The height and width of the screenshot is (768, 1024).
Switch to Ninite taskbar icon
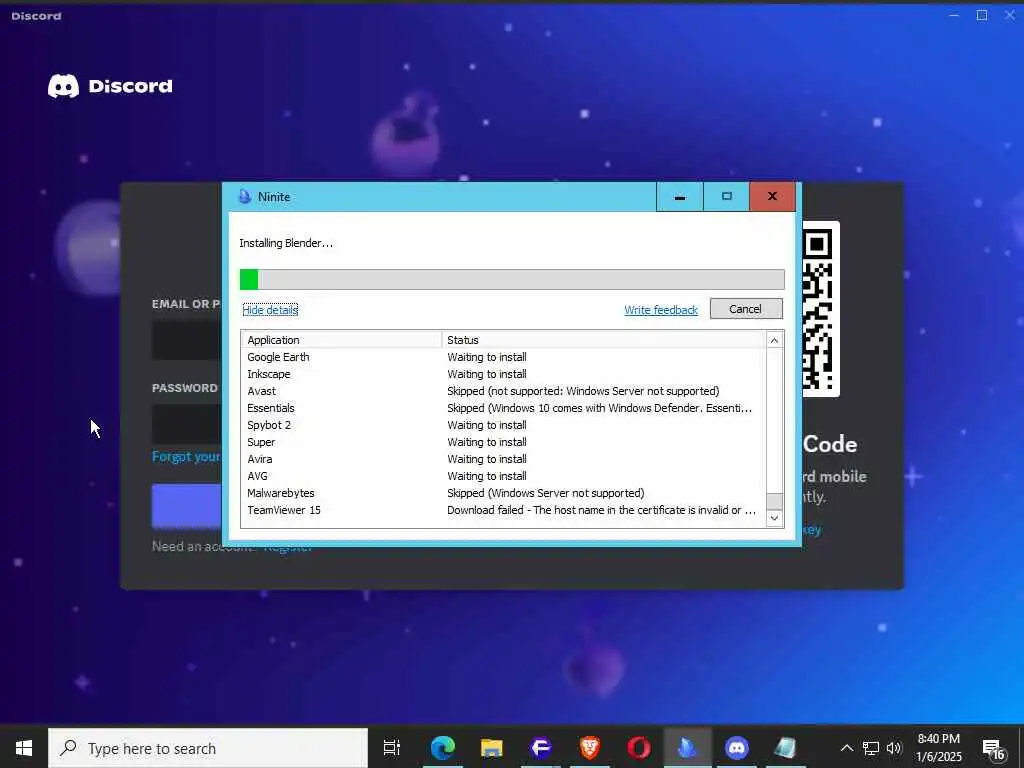[688, 748]
